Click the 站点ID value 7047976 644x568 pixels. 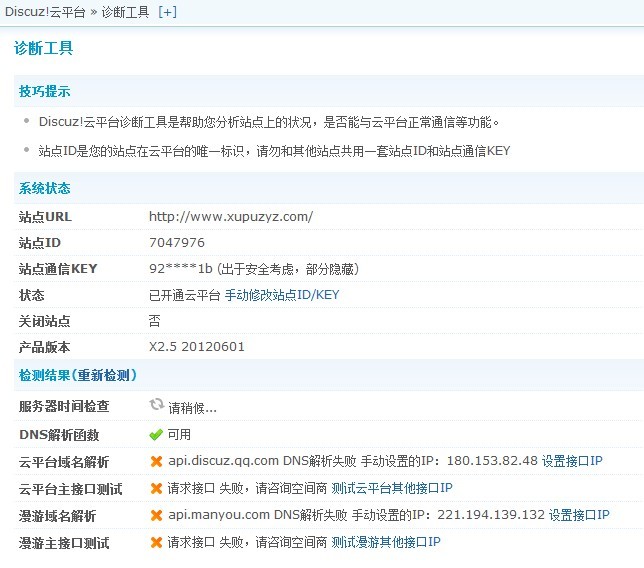(177, 242)
